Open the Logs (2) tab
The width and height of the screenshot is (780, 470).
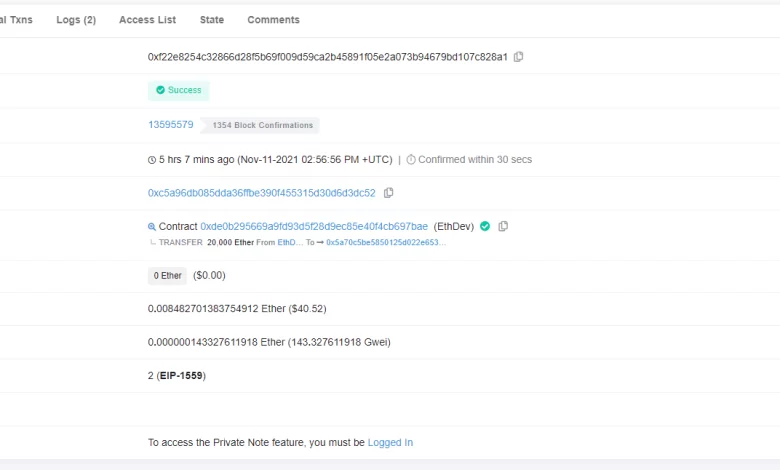pyautogui.click(x=76, y=20)
